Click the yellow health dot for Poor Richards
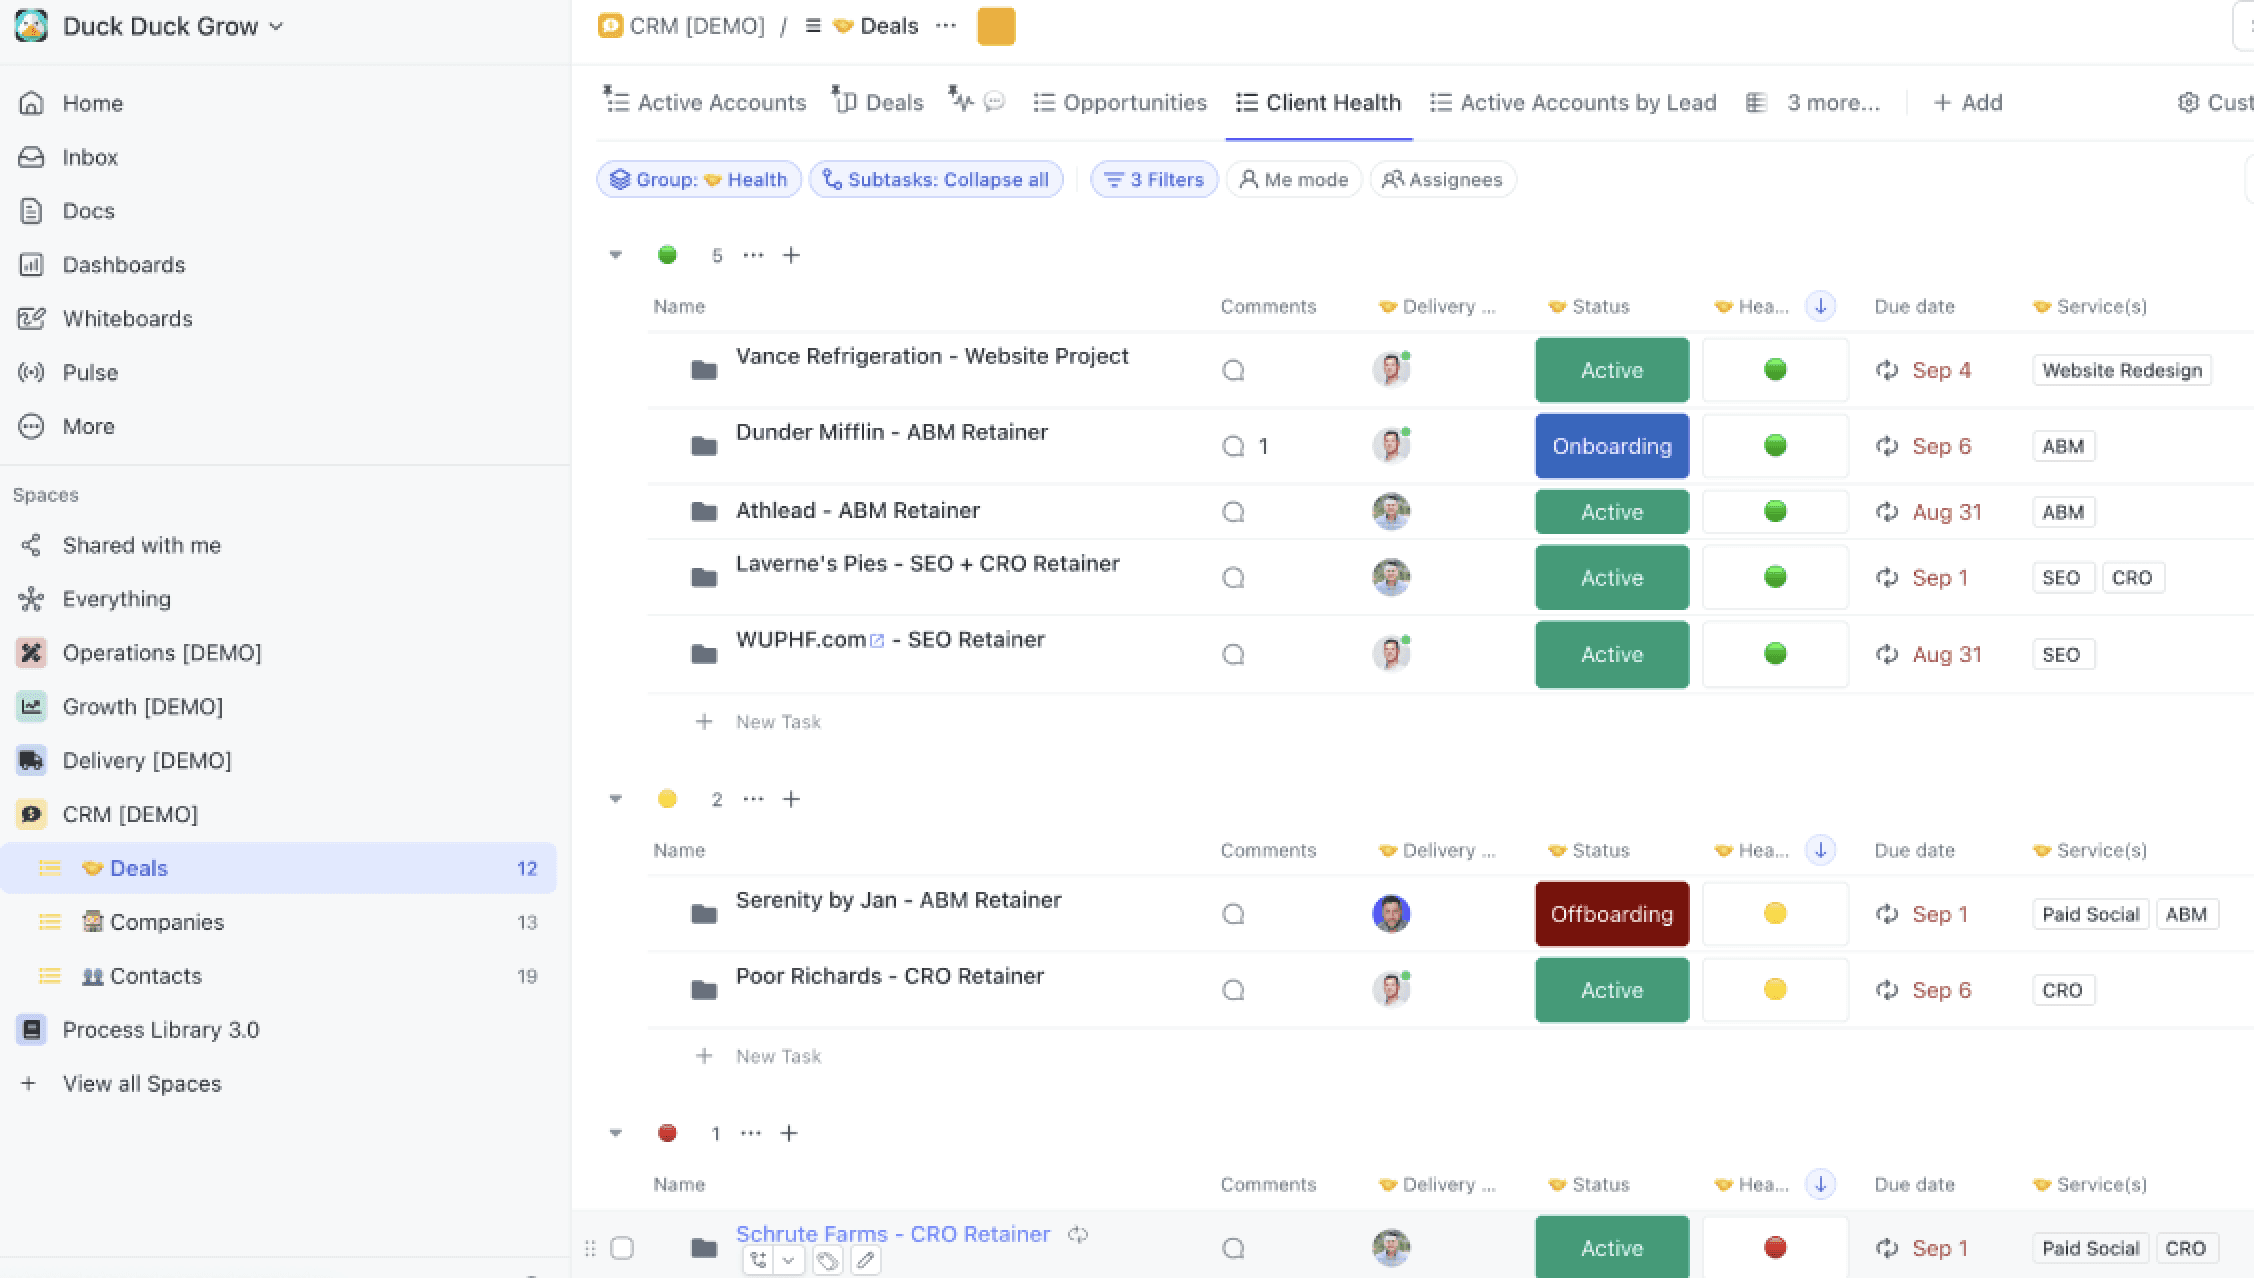This screenshot has height=1278, width=2254. click(1775, 990)
